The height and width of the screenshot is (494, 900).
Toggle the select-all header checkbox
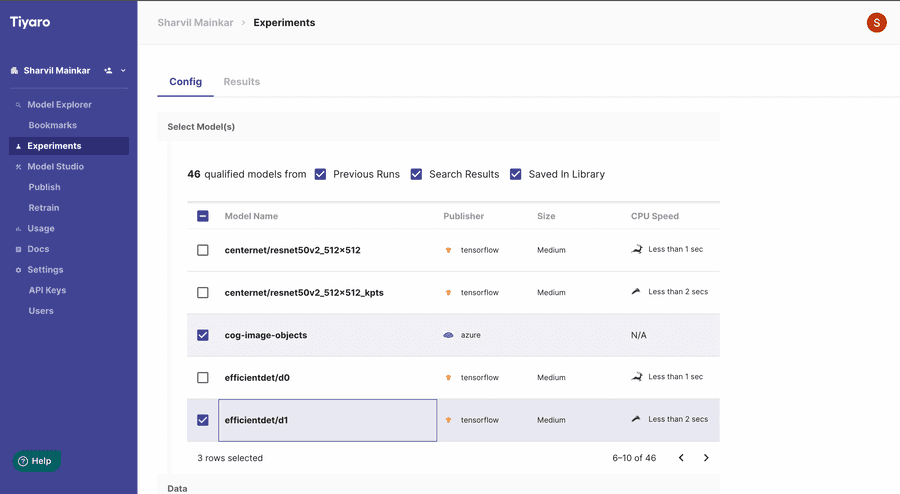tap(203, 216)
